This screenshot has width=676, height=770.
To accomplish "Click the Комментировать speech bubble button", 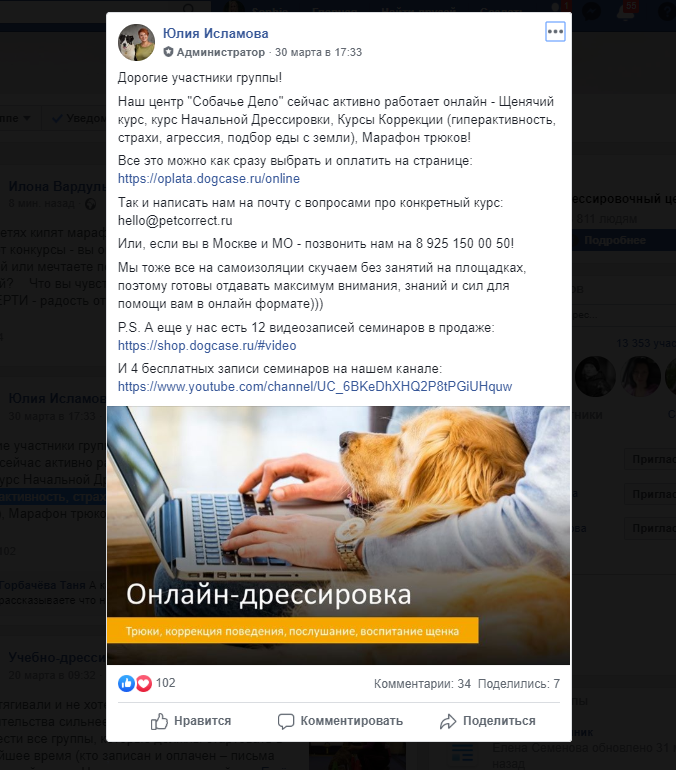I will (x=340, y=721).
